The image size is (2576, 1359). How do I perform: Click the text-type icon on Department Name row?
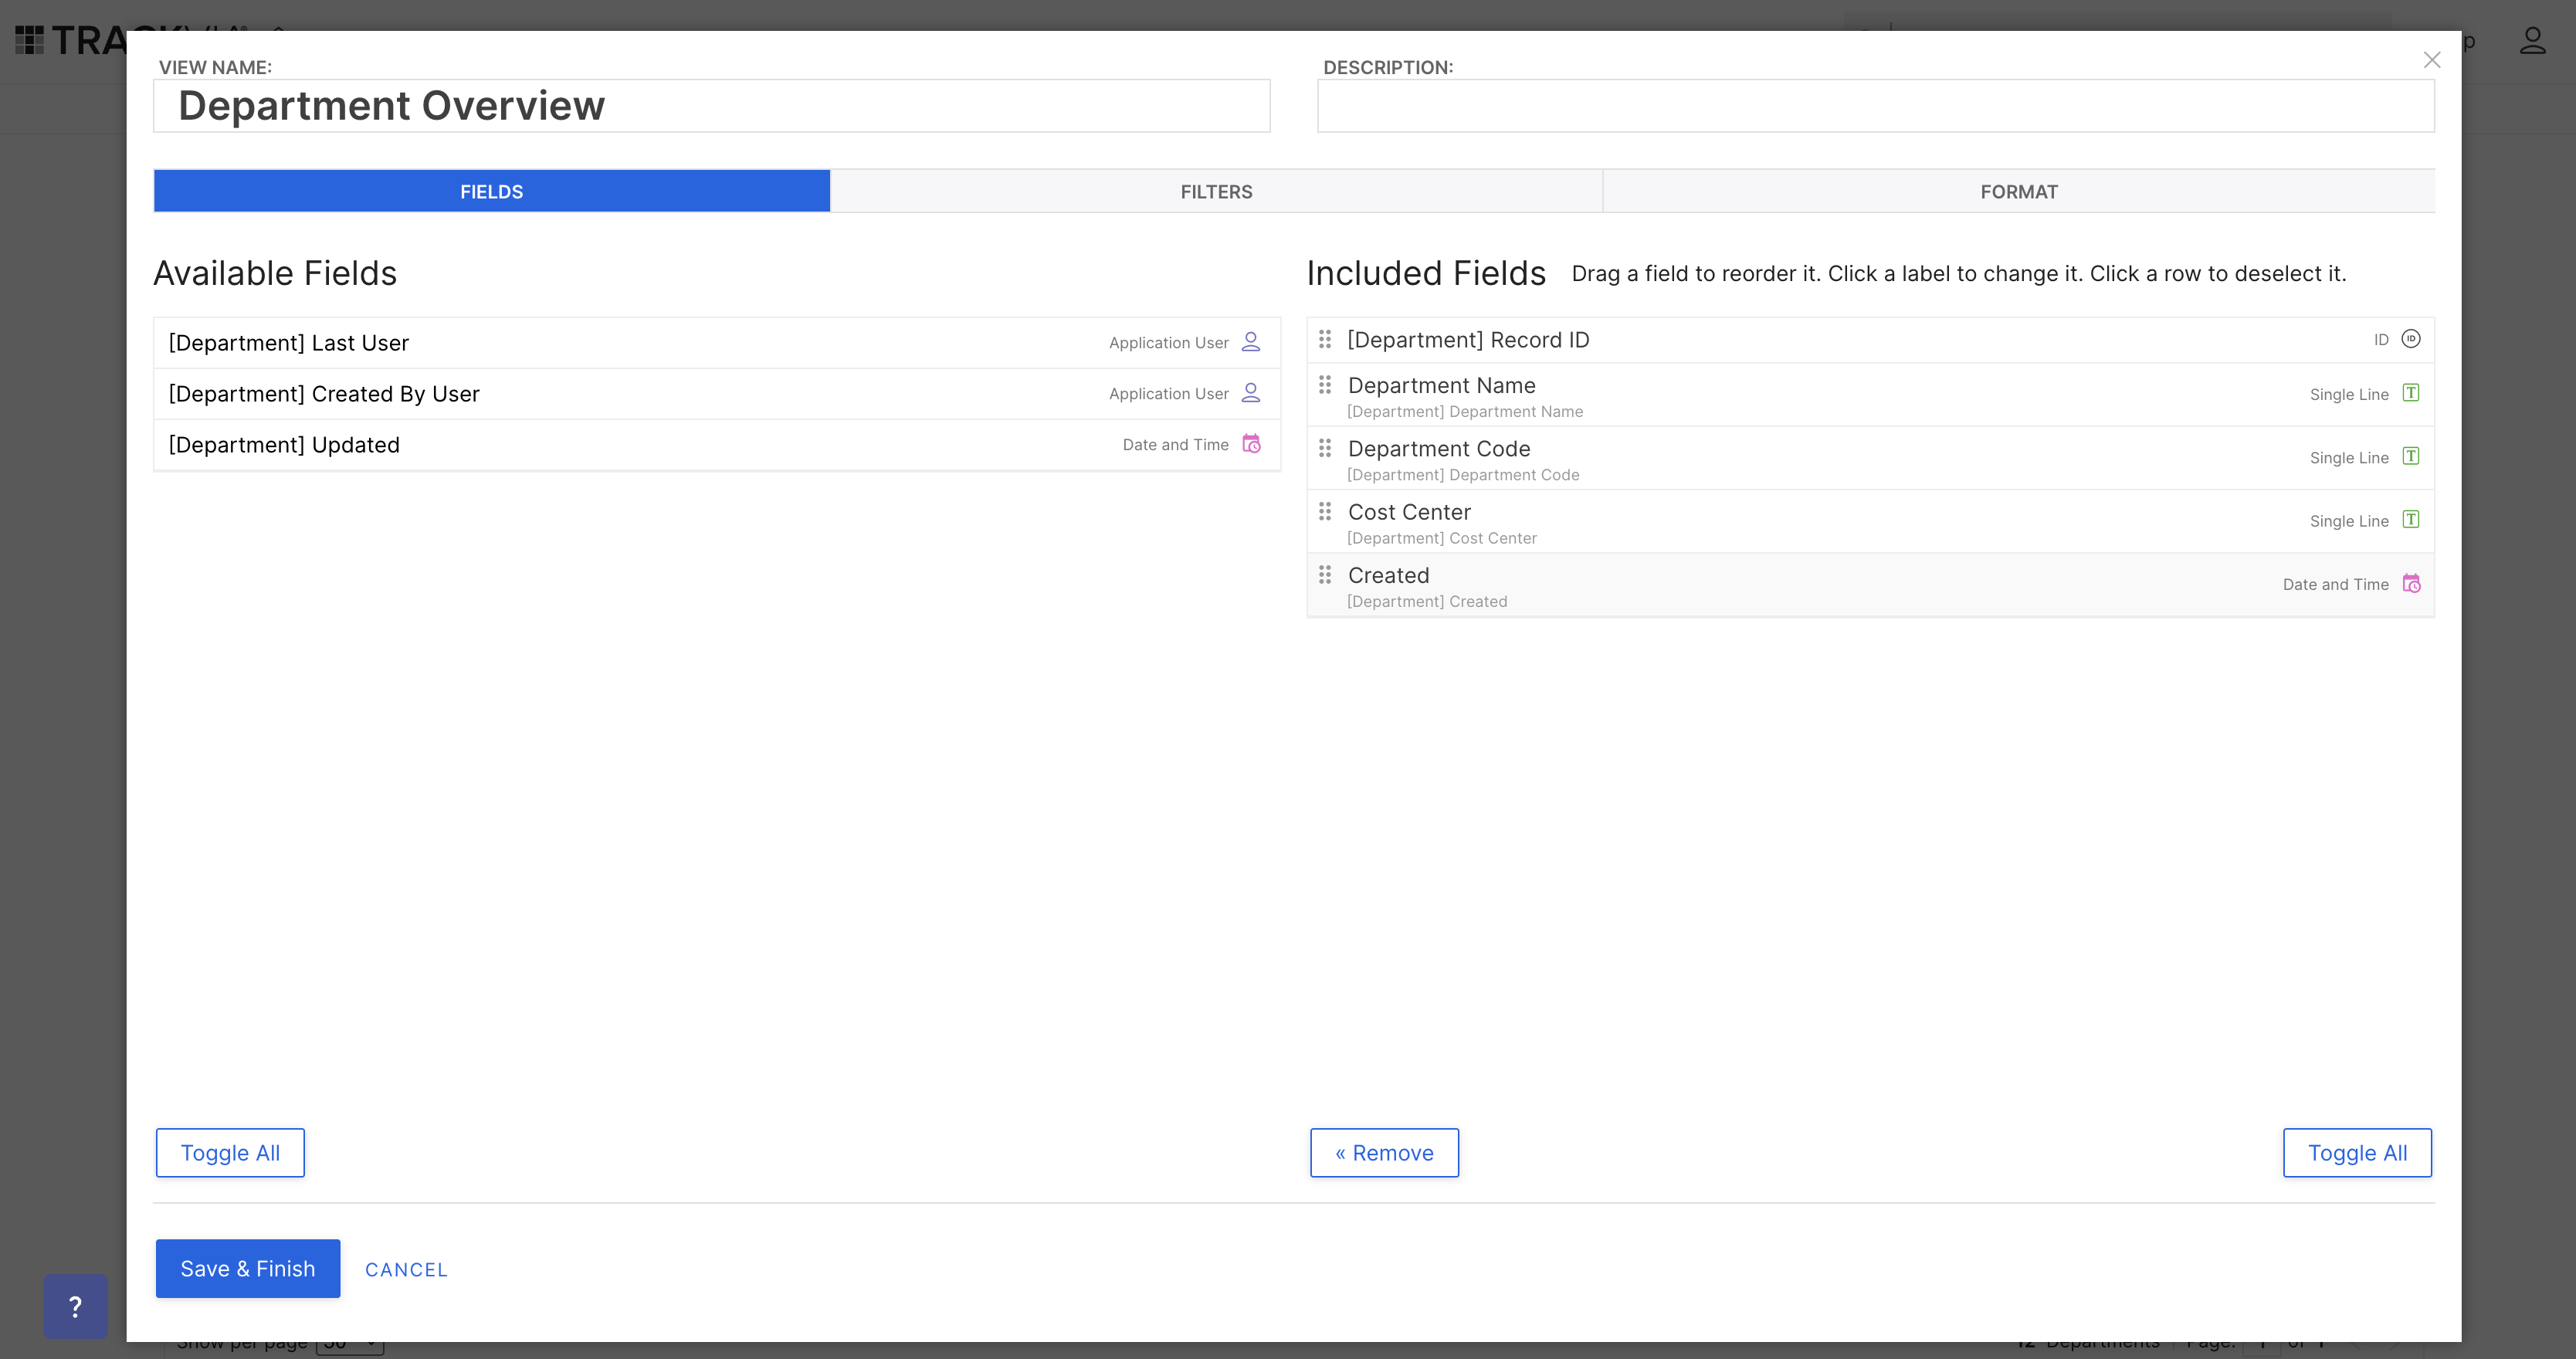coord(2411,393)
